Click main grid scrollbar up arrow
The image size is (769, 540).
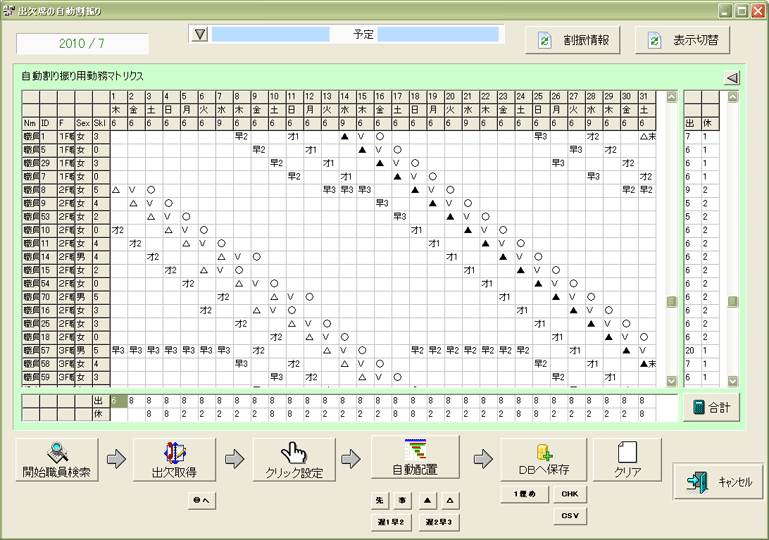[x=671, y=97]
